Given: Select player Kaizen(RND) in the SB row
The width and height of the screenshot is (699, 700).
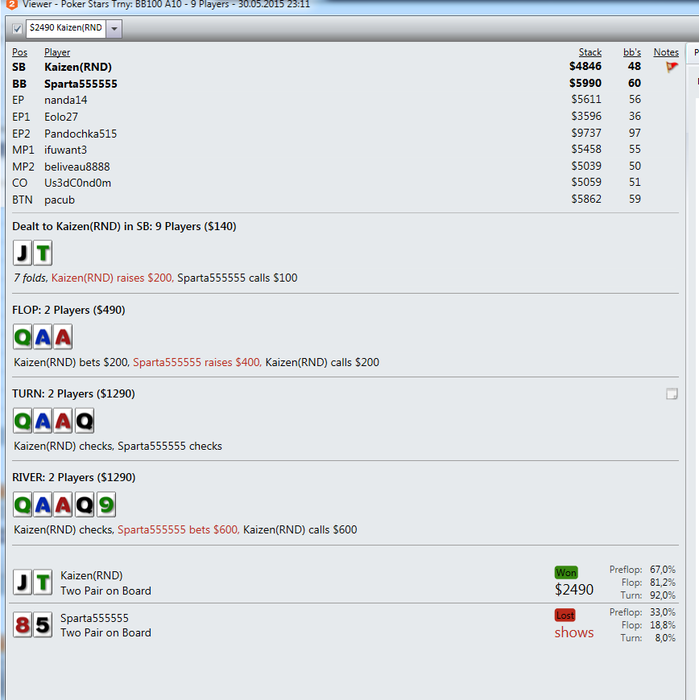Looking at the screenshot, I should tap(78, 67).
